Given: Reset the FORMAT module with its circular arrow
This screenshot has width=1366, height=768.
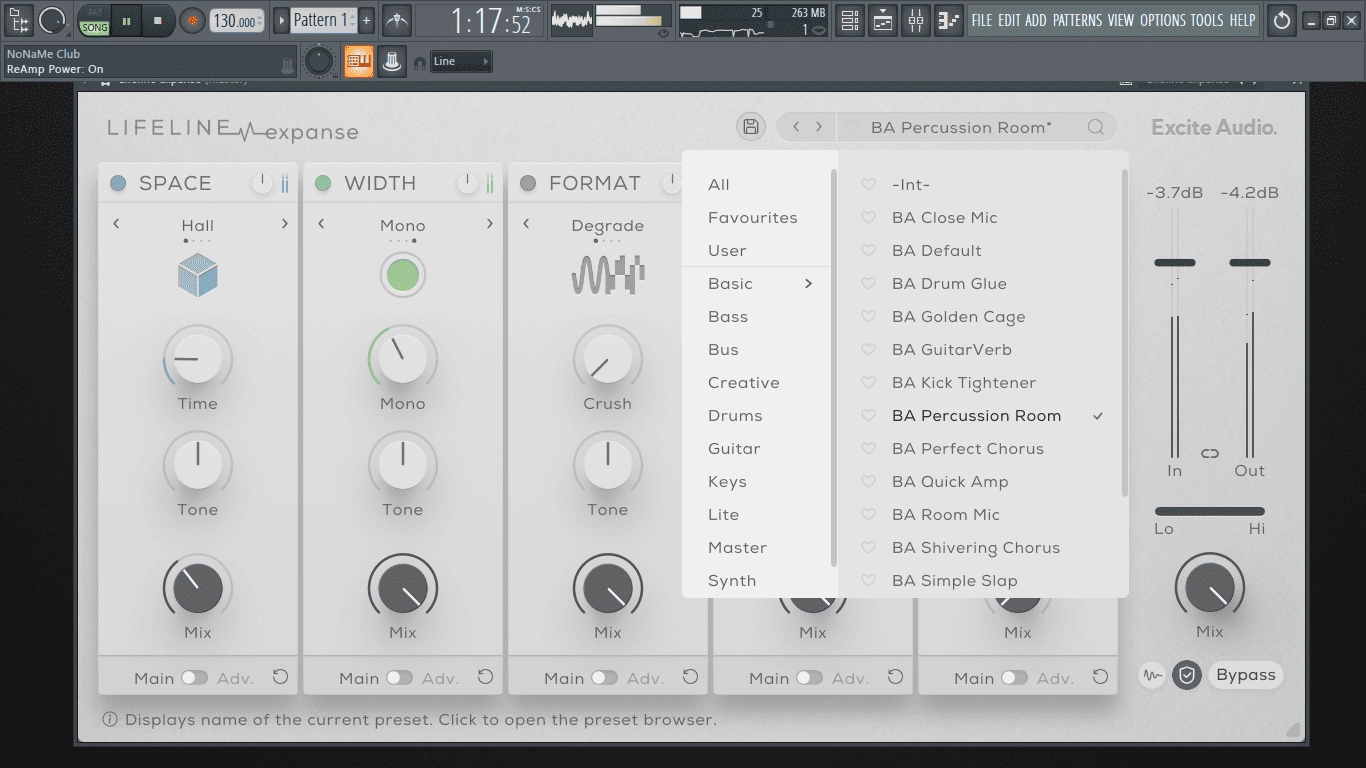Looking at the screenshot, I should coord(690,677).
